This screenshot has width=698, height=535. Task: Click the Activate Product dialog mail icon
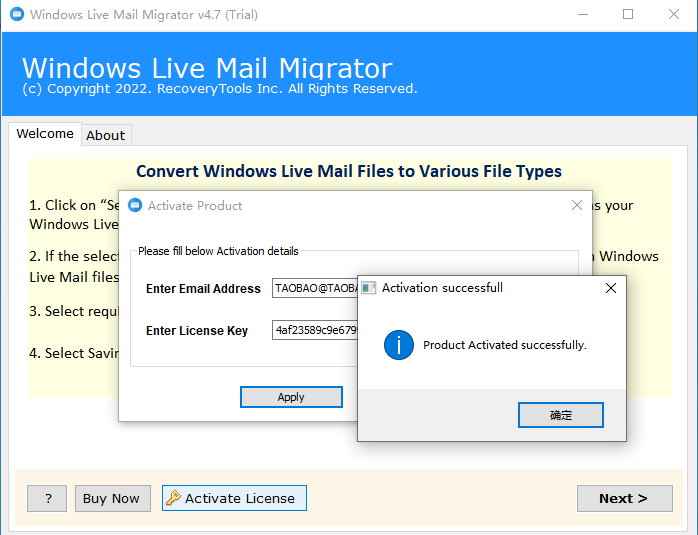[135, 205]
